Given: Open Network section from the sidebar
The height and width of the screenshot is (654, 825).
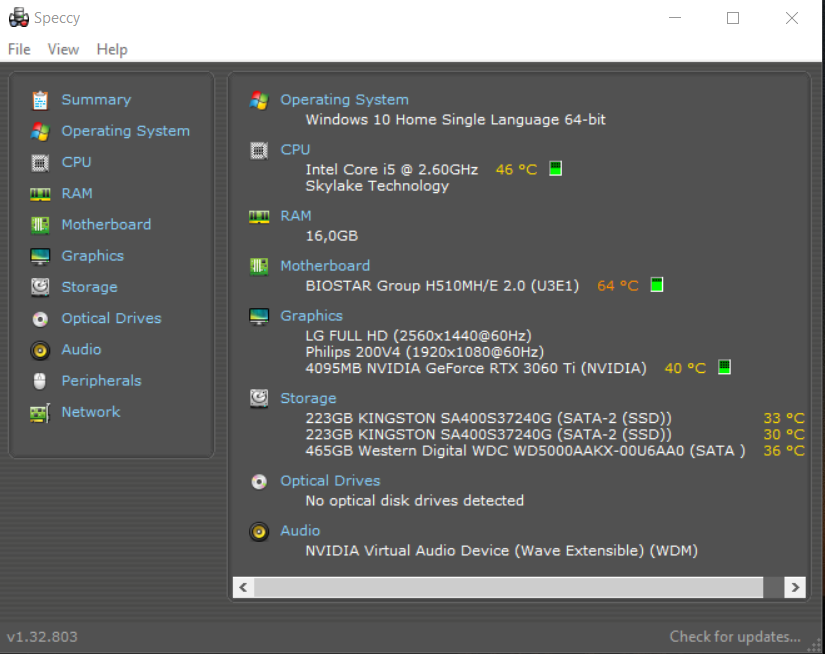Looking at the screenshot, I should click(x=91, y=412).
